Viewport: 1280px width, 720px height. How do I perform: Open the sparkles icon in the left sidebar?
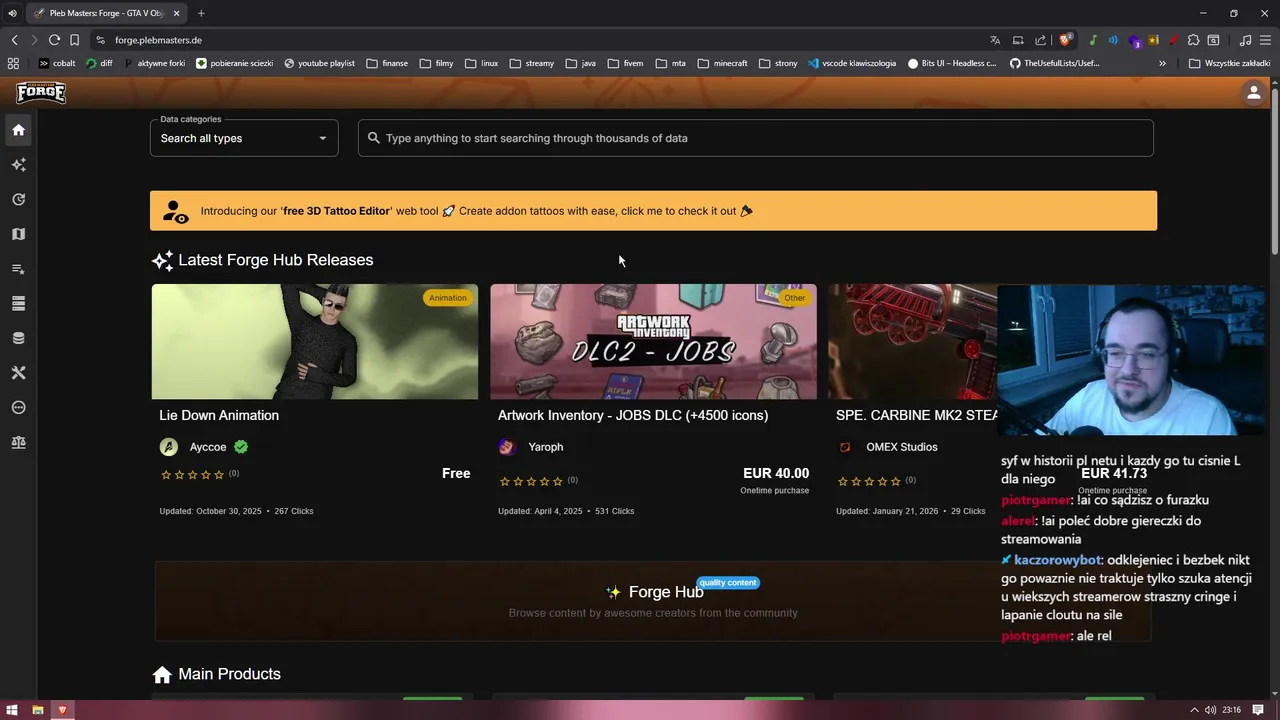tap(18, 165)
